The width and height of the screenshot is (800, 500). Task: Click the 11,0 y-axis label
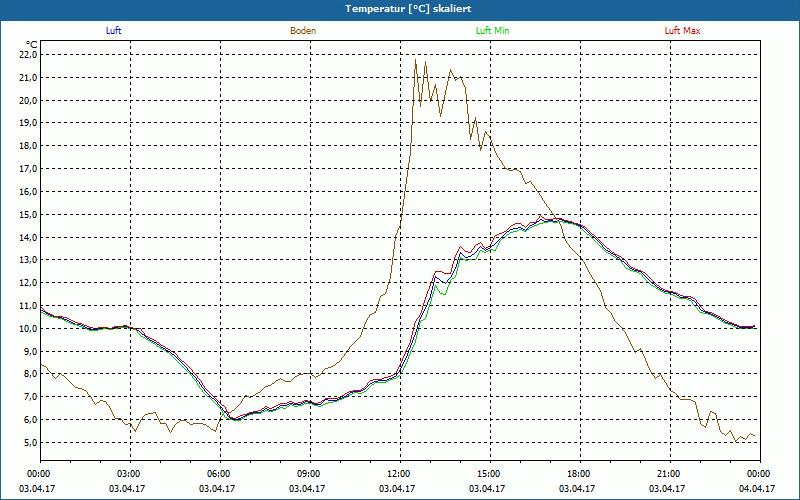[x=29, y=306]
